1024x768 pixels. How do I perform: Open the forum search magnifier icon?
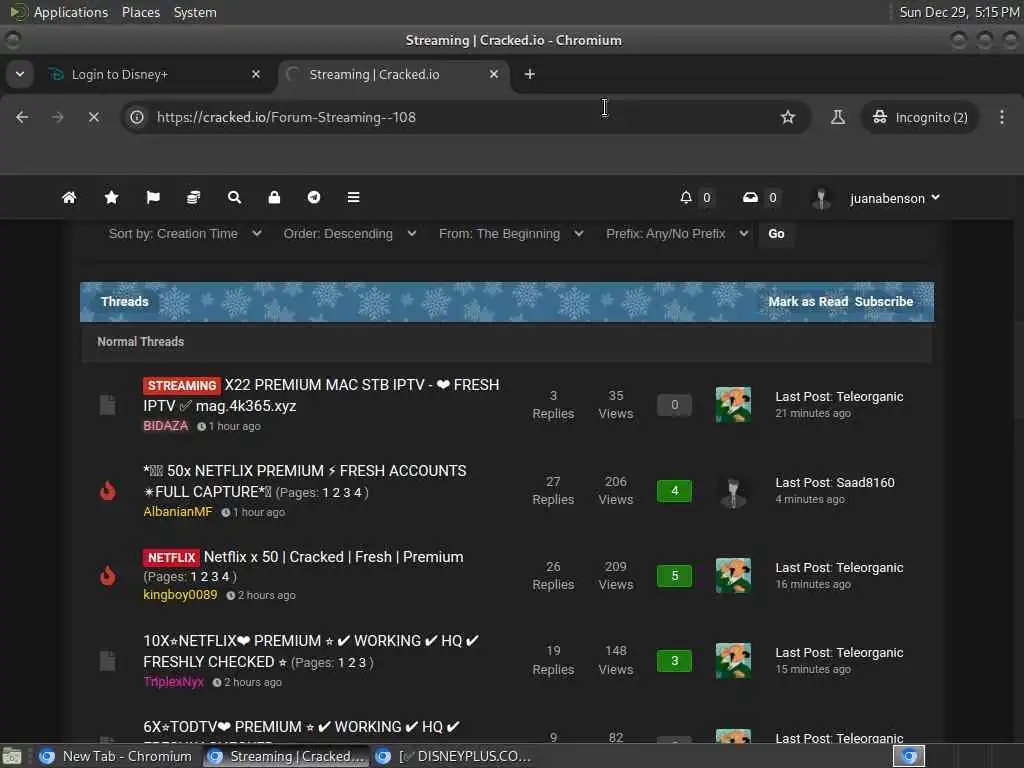click(234, 197)
